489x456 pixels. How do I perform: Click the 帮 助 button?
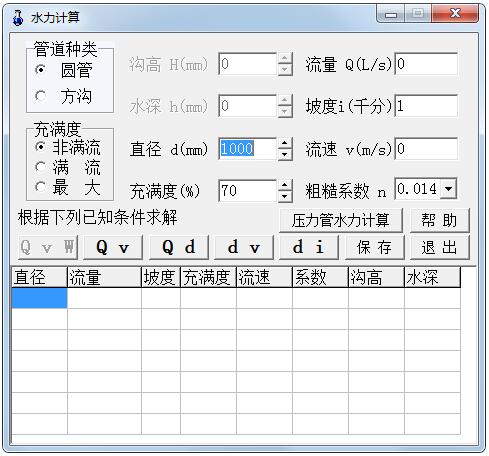(439, 220)
